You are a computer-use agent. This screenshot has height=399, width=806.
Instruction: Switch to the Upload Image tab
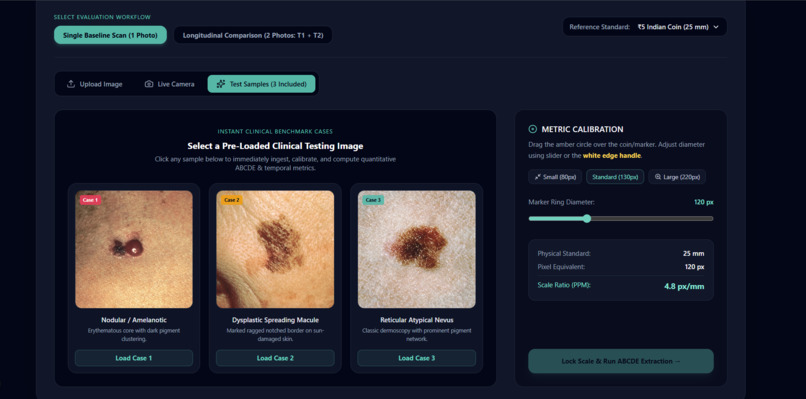tap(95, 84)
